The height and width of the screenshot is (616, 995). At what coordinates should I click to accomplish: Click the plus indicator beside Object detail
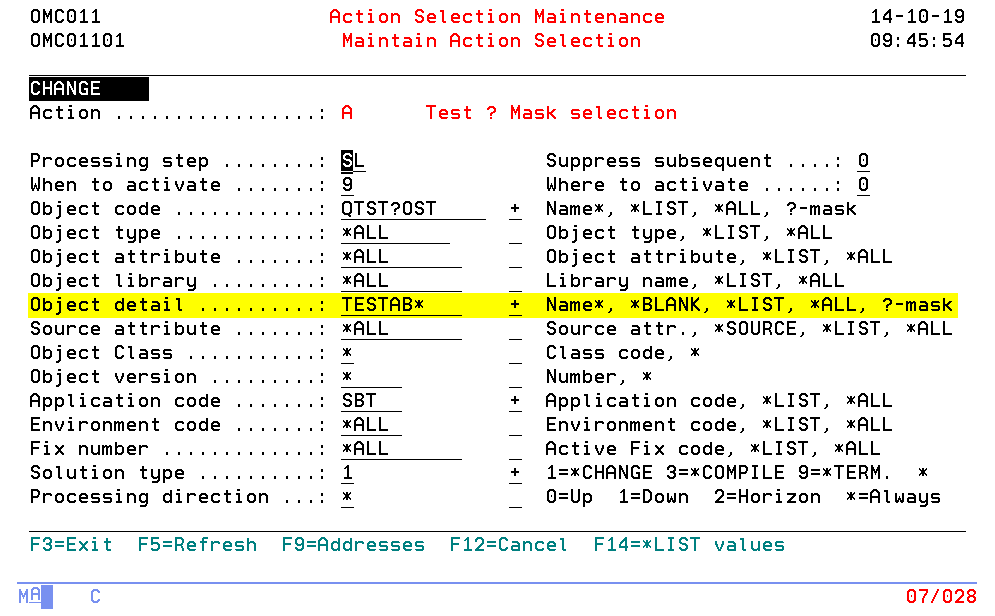point(515,305)
